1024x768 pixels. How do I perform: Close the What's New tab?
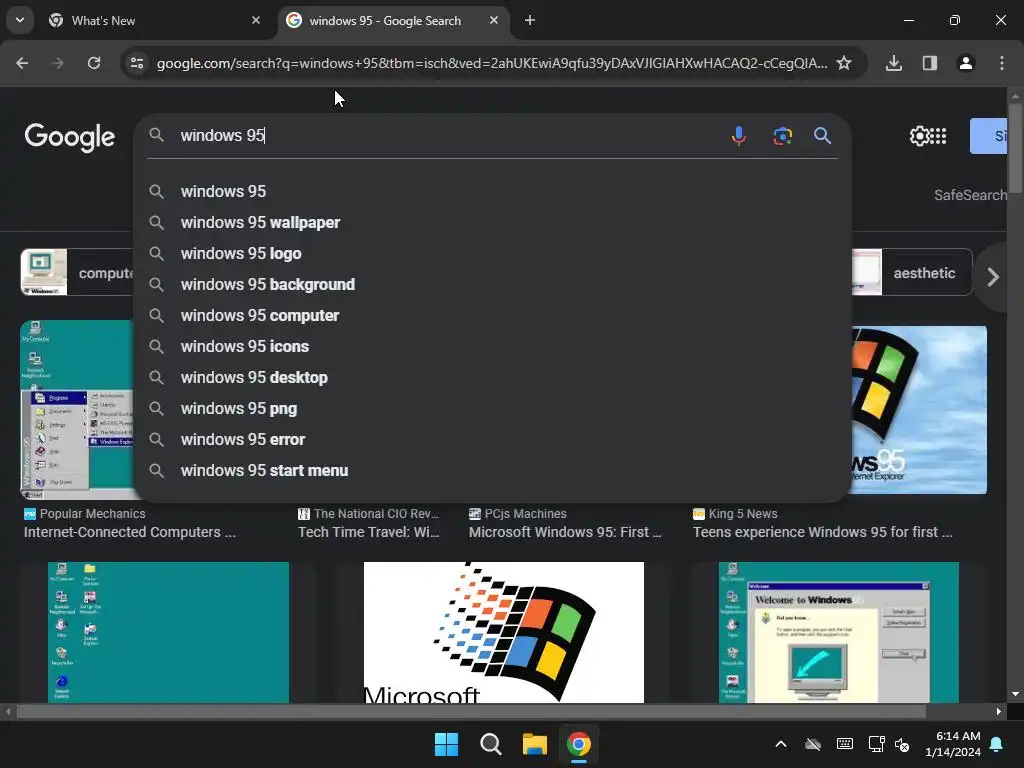tap(256, 20)
